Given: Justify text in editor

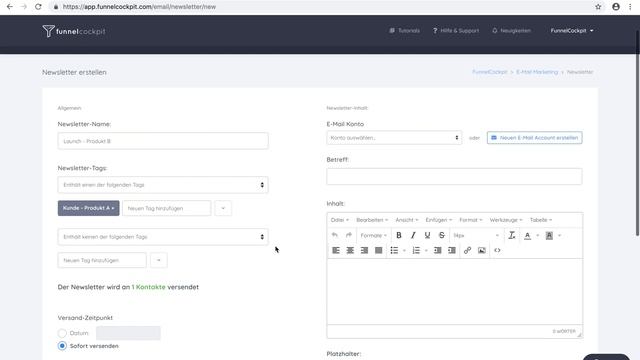Looking at the screenshot, I should pos(379,250).
